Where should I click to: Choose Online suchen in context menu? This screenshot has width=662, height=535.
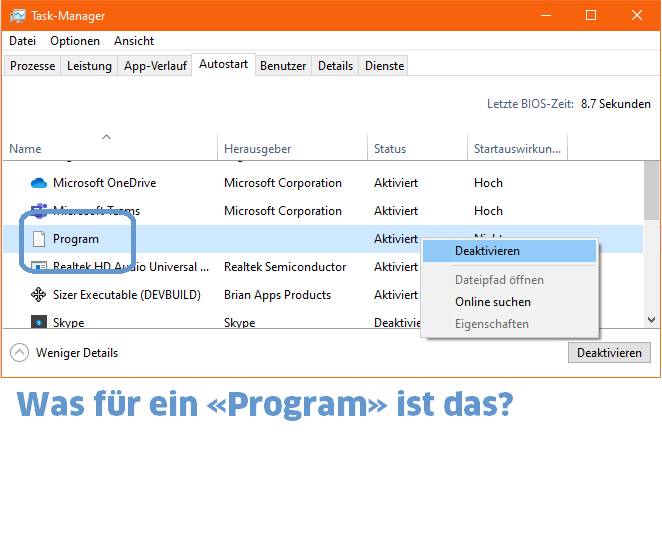[x=493, y=302]
